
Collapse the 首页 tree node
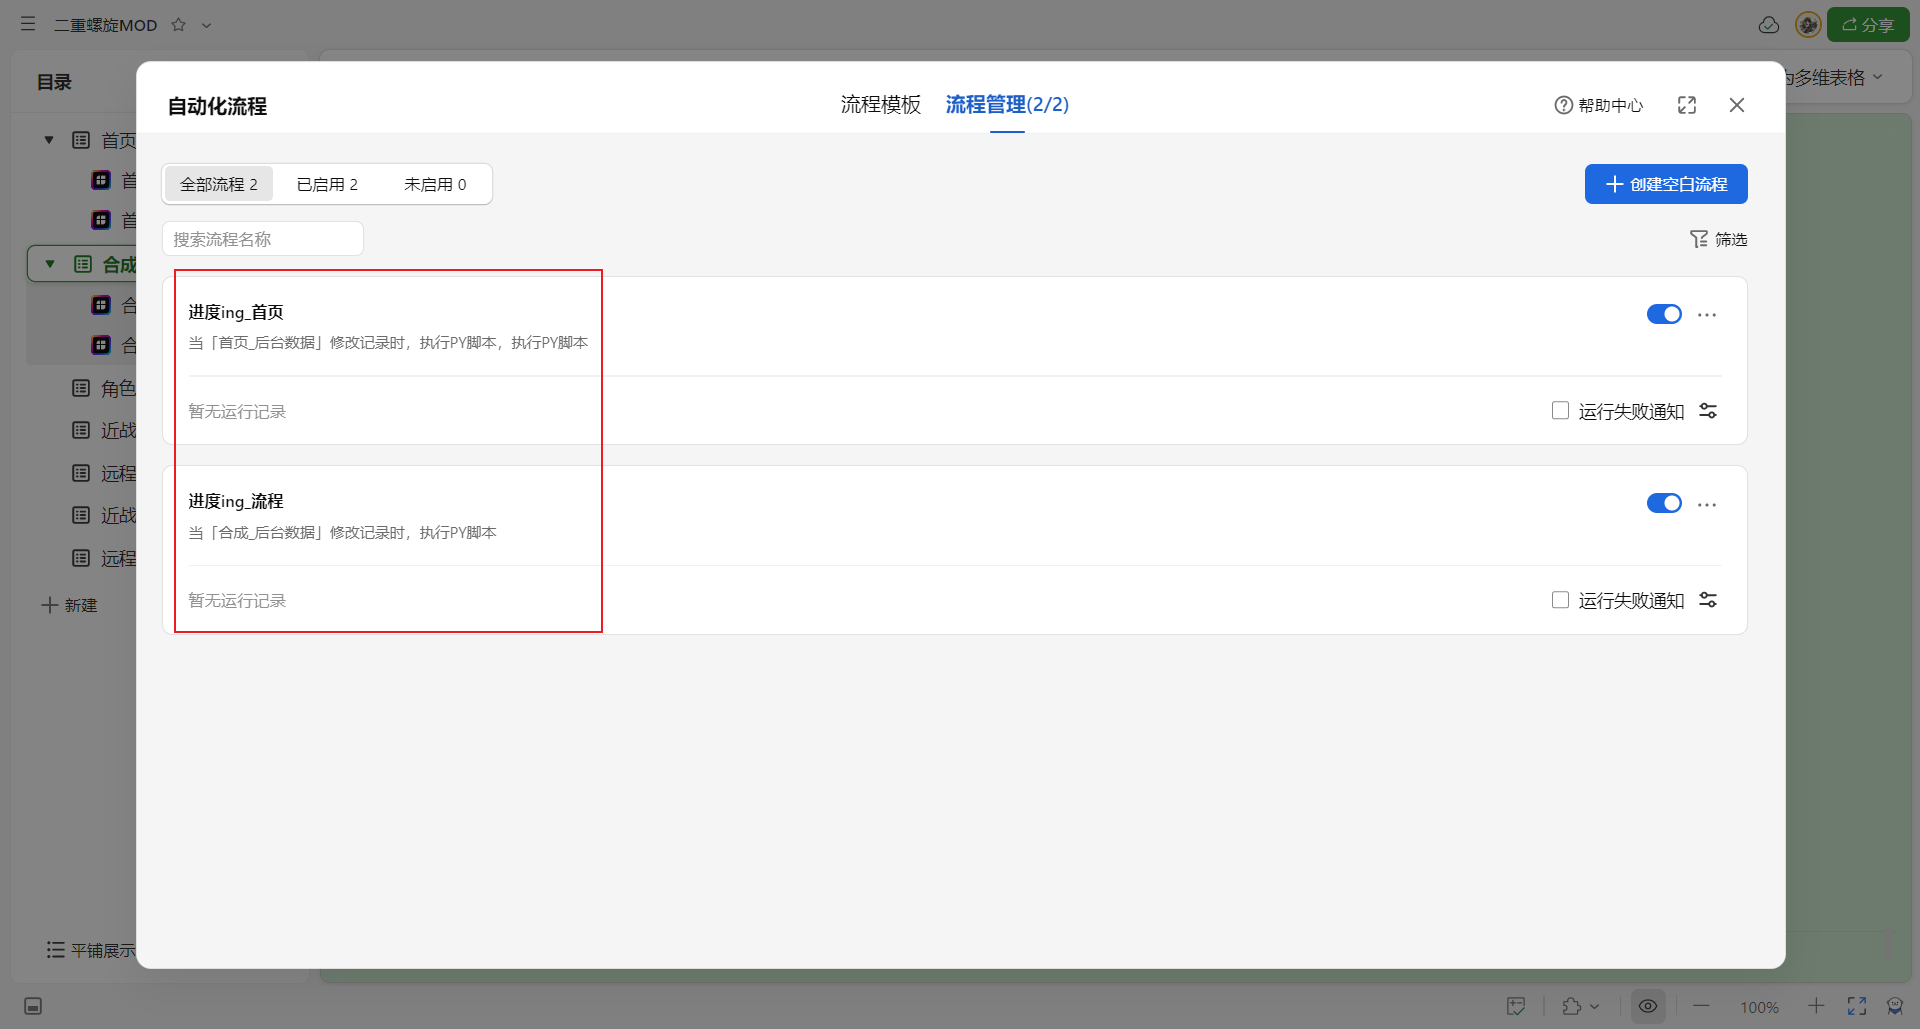tap(49, 140)
